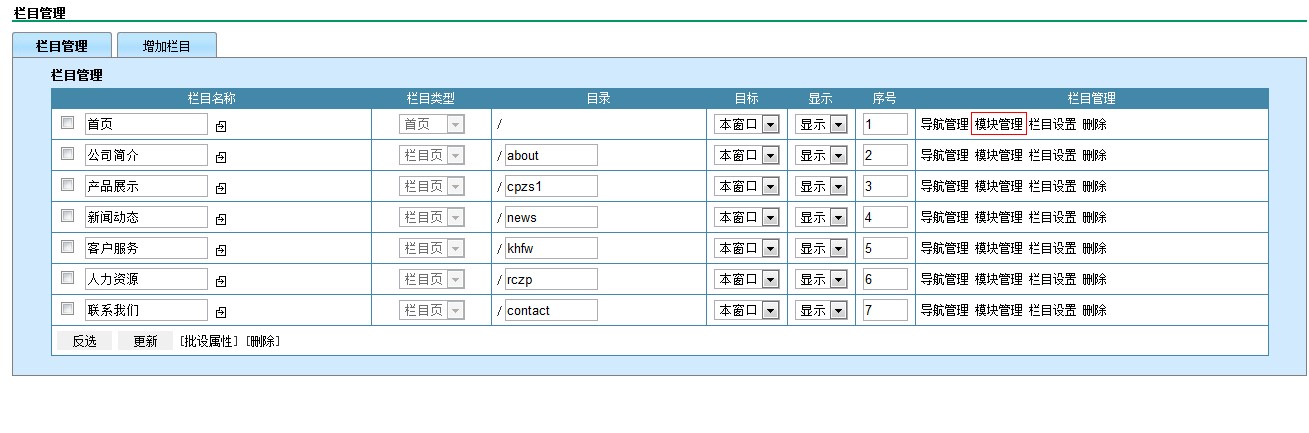Click the 更新 button

pos(145,341)
